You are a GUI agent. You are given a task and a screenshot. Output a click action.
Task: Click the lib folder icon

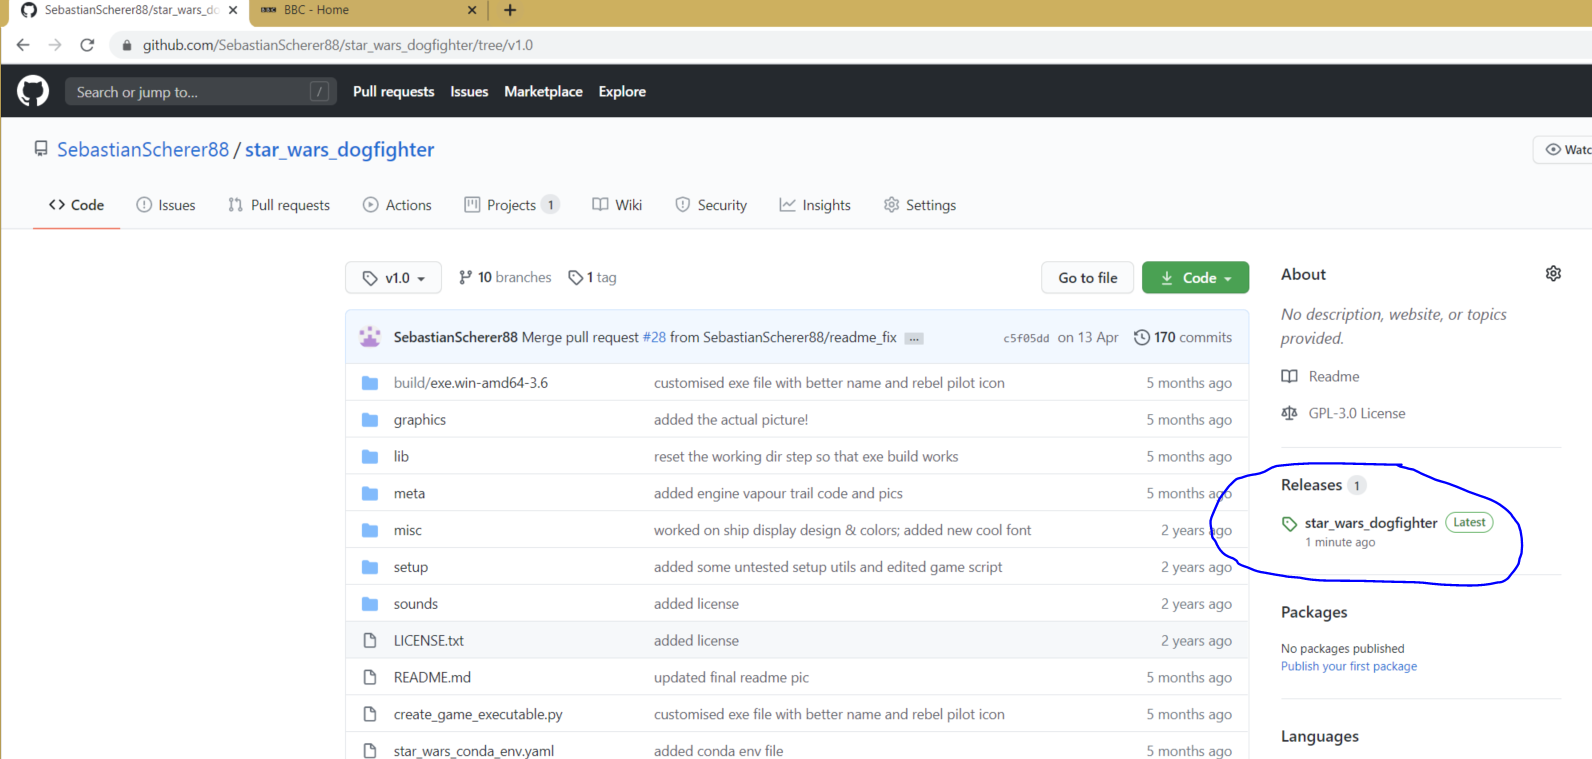[370, 457]
